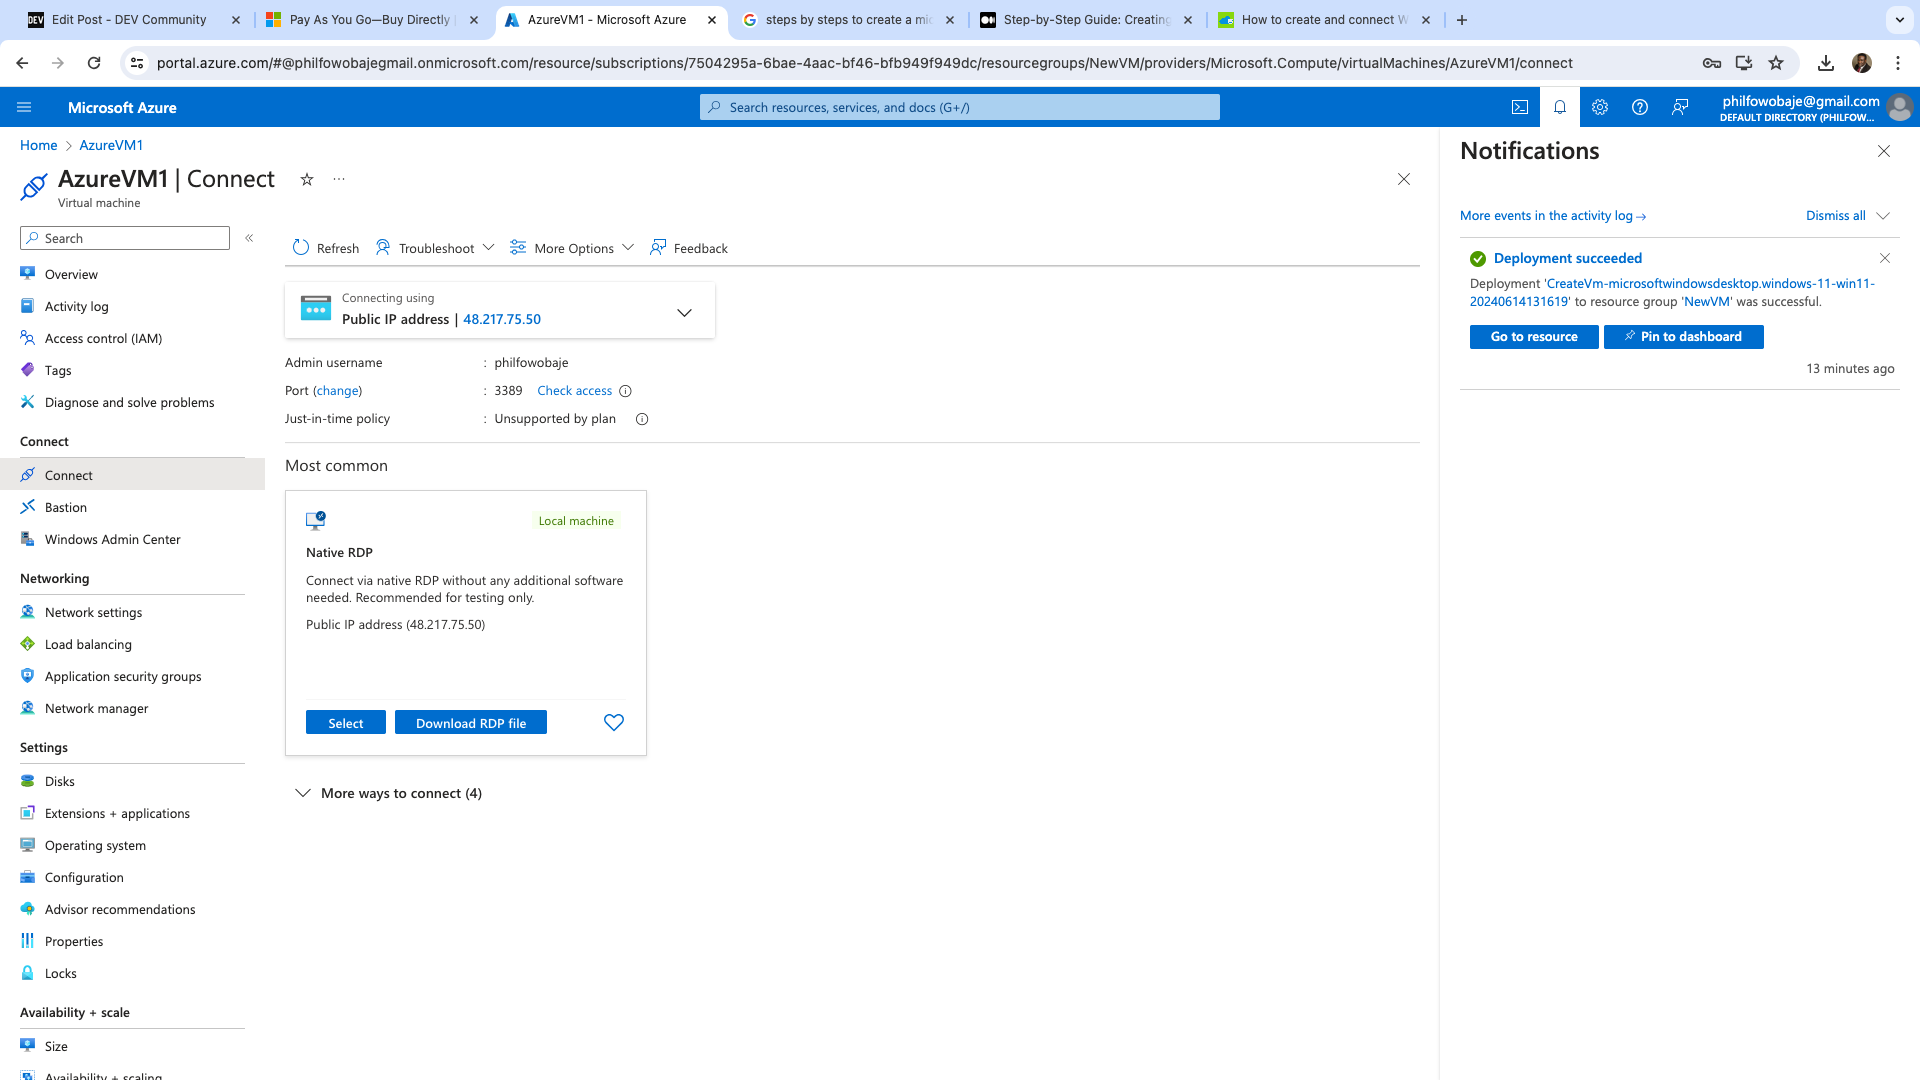Viewport: 1920px width, 1080px height.
Task: Switch to the DEV Community browser tab
Action: (x=128, y=20)
